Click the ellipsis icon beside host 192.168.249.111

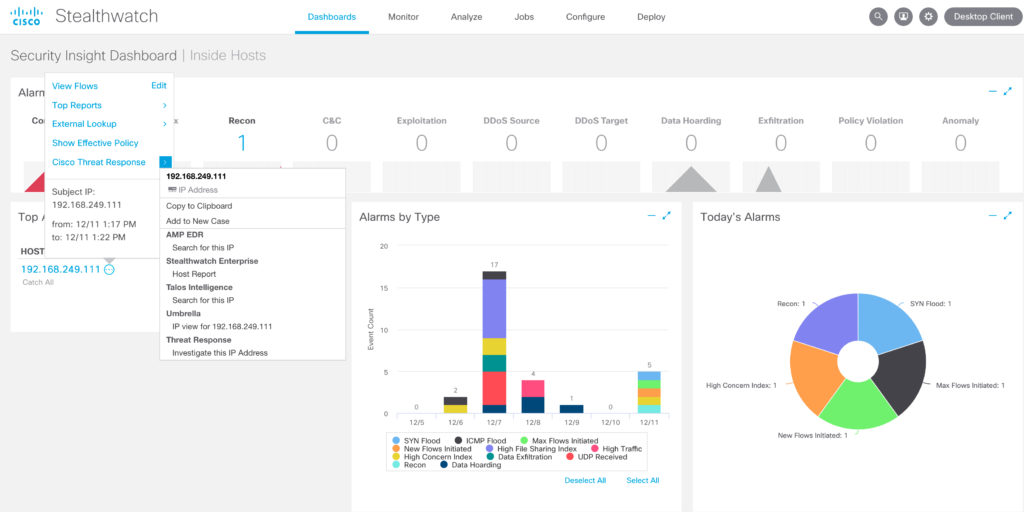(x=110, y=269)
